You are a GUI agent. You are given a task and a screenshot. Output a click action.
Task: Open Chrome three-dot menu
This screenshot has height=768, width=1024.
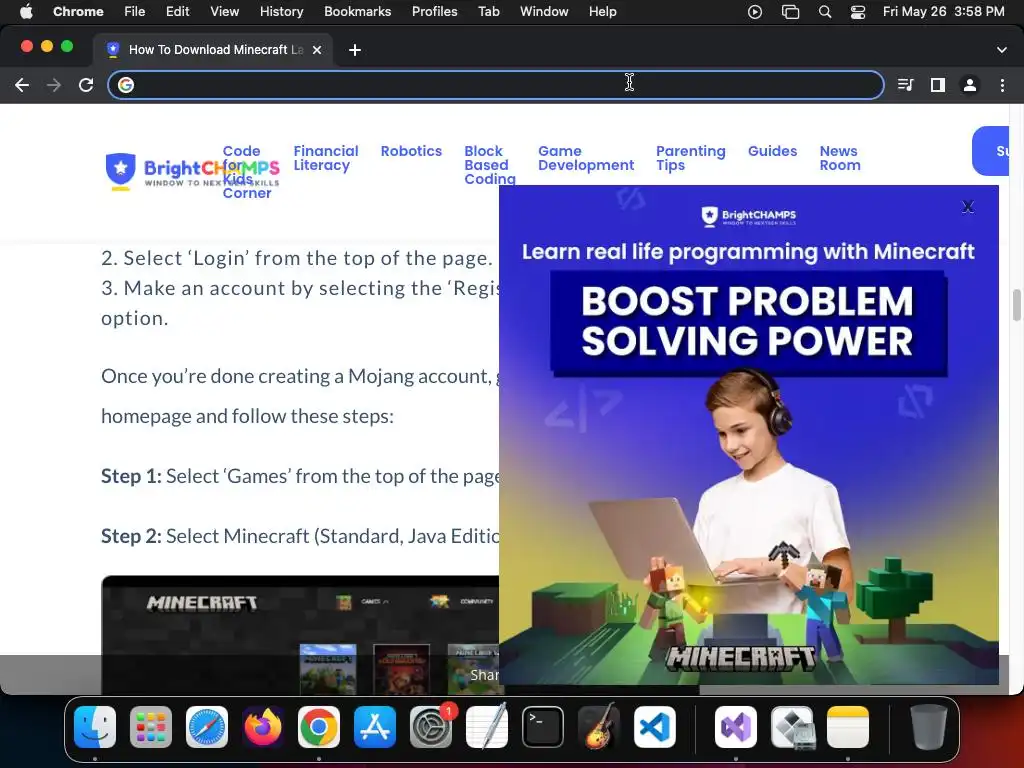click(1002, 85)
